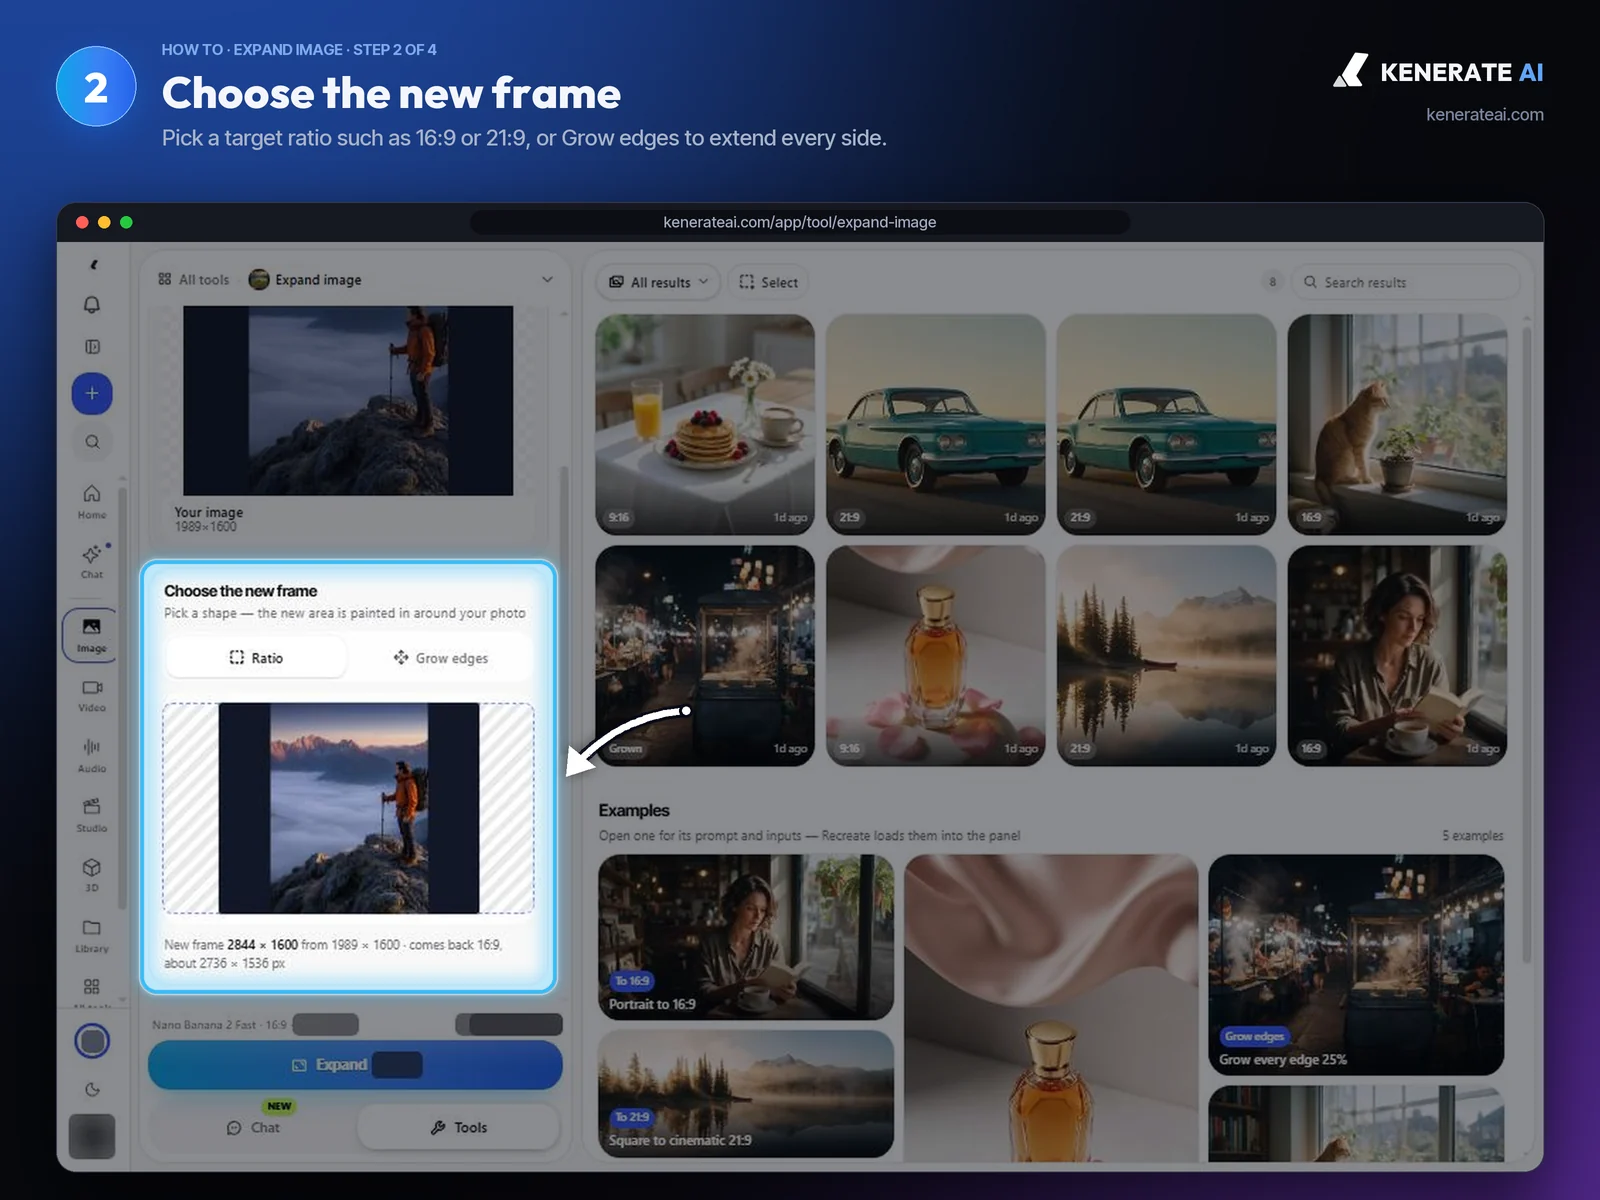Click the blue plus create button
The width and height of the screenshot is (1600, 1200).
point(92,393)
